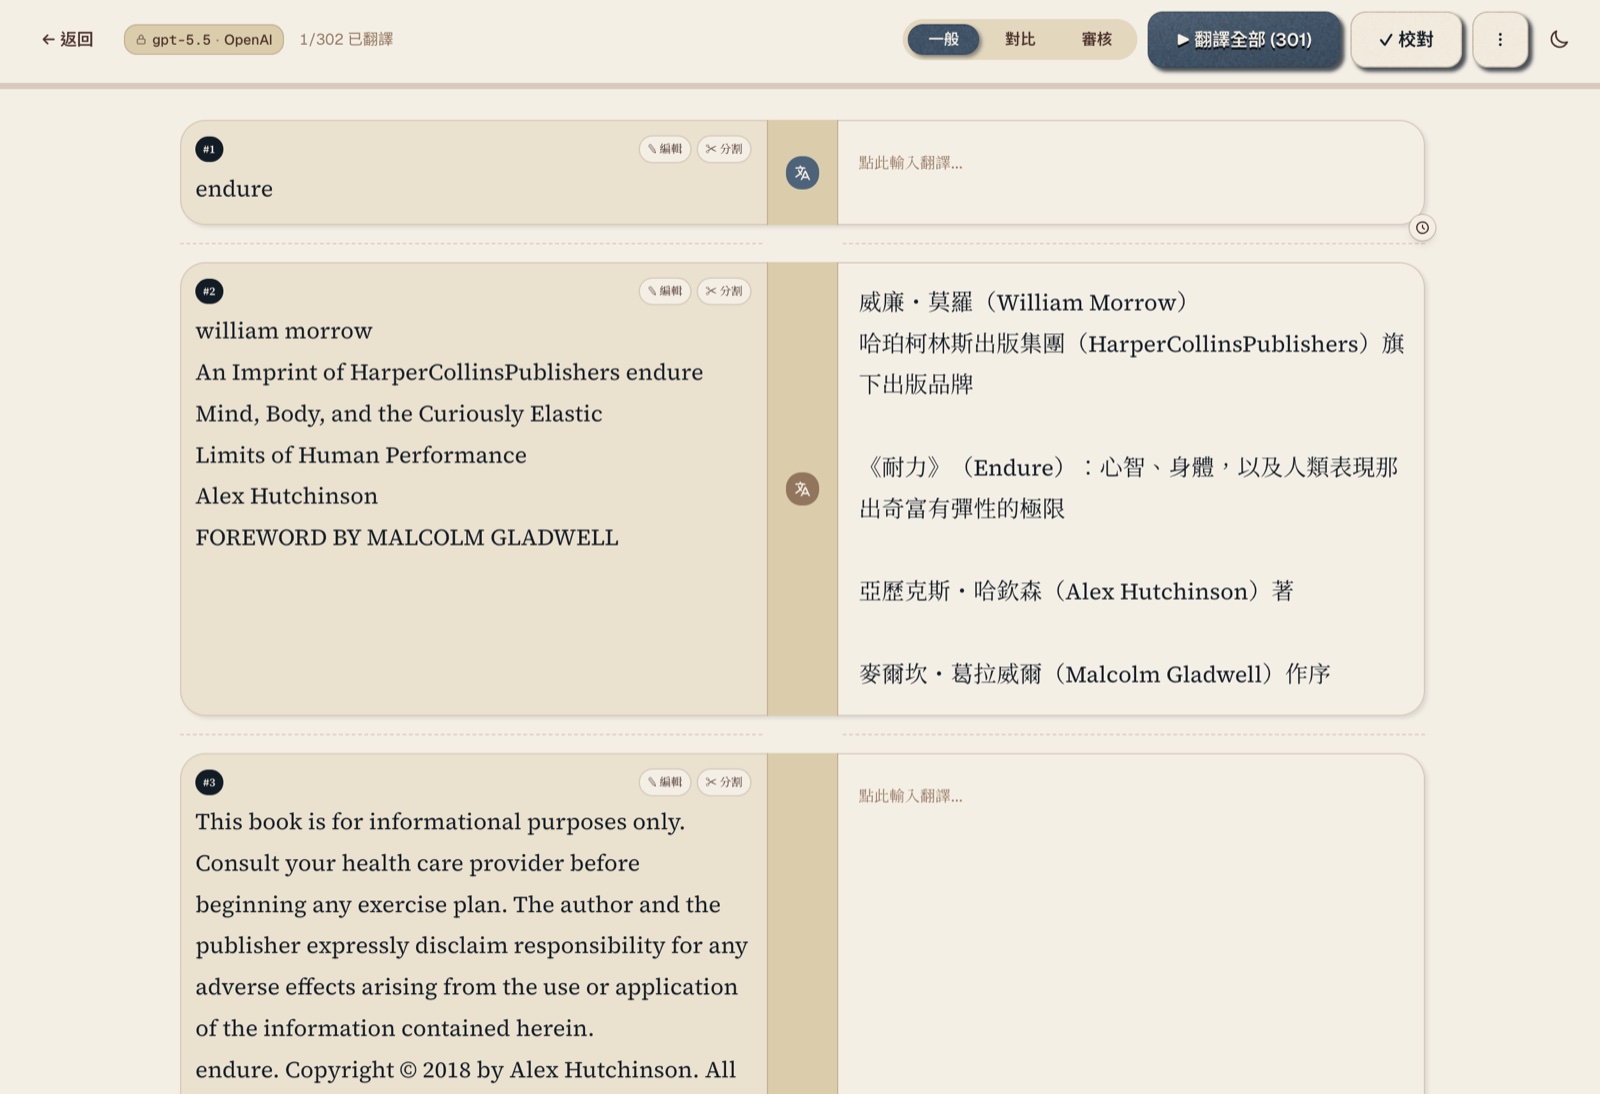Viewport: 1600px width, 1094px height.
Task: Click the source line "william morrow"
Action: pyautogui.click(x=284, y=331)
